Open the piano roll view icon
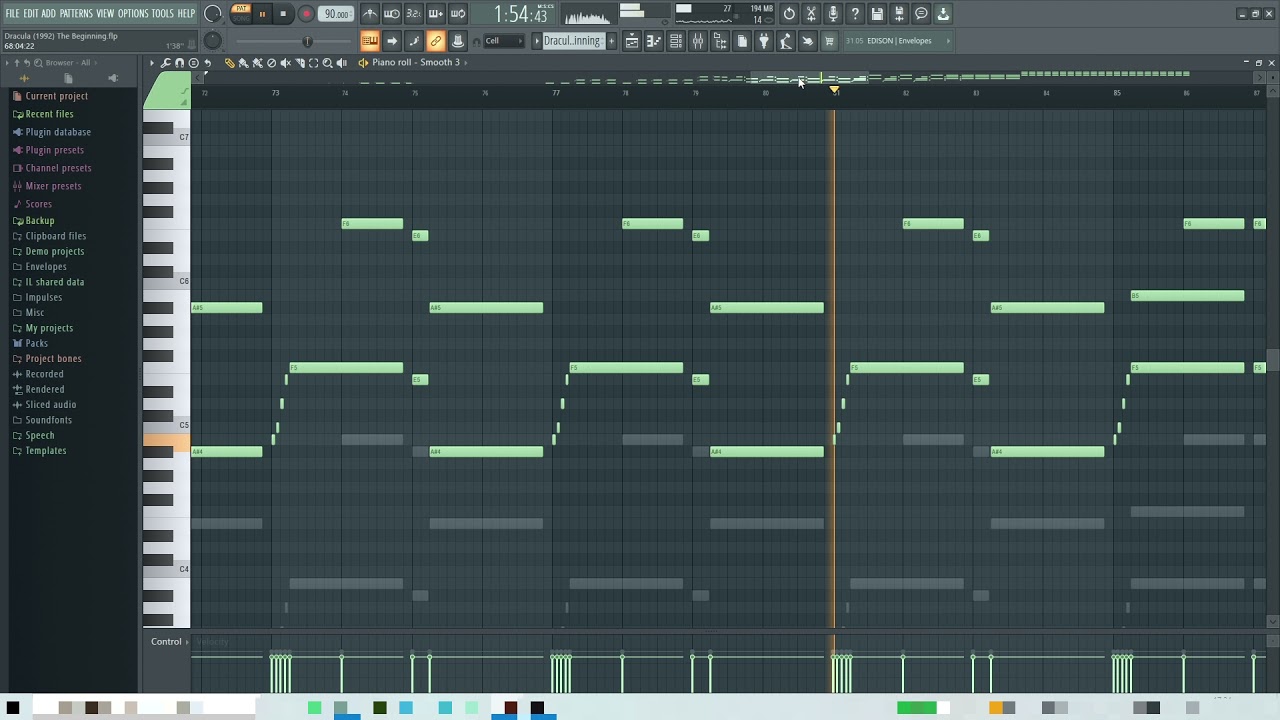The image size is (1280, 720). pyautogui.click(x=654, y=41)
